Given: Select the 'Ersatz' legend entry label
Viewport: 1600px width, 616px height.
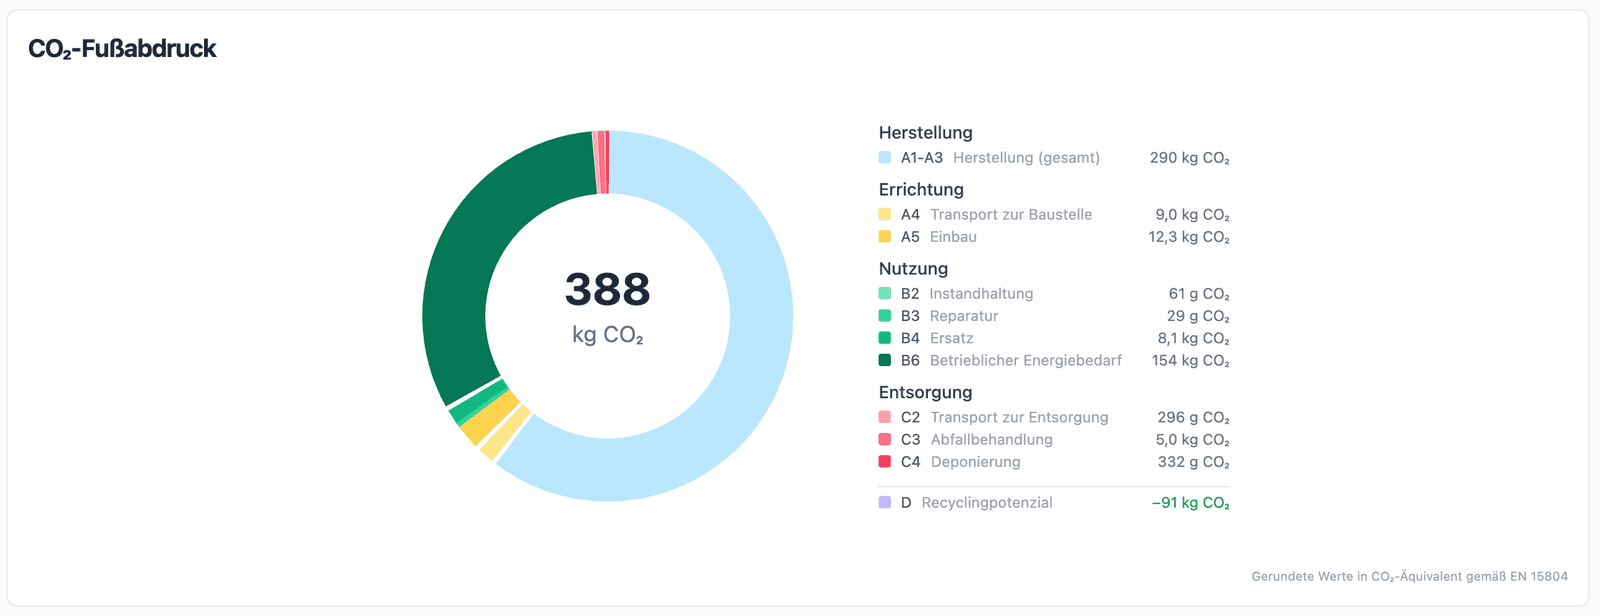Looking at the screenshot, I should click(951, 338).
